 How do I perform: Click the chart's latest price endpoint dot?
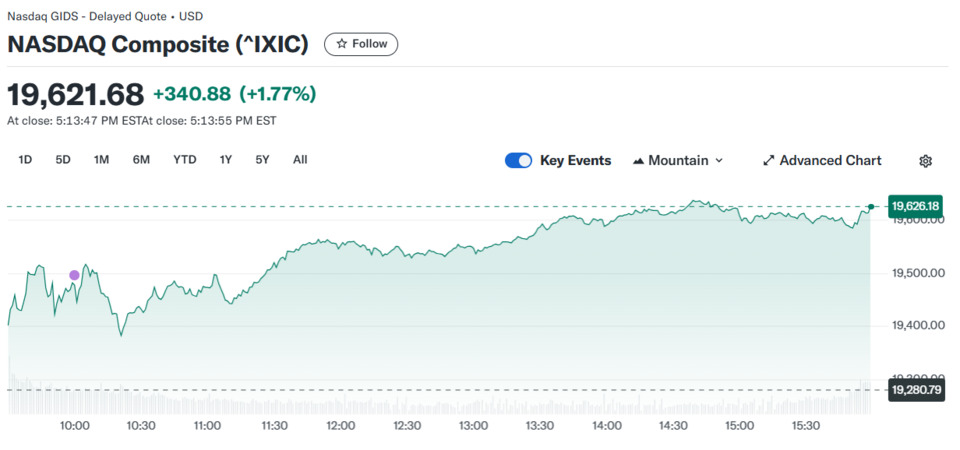pos(871,206)
